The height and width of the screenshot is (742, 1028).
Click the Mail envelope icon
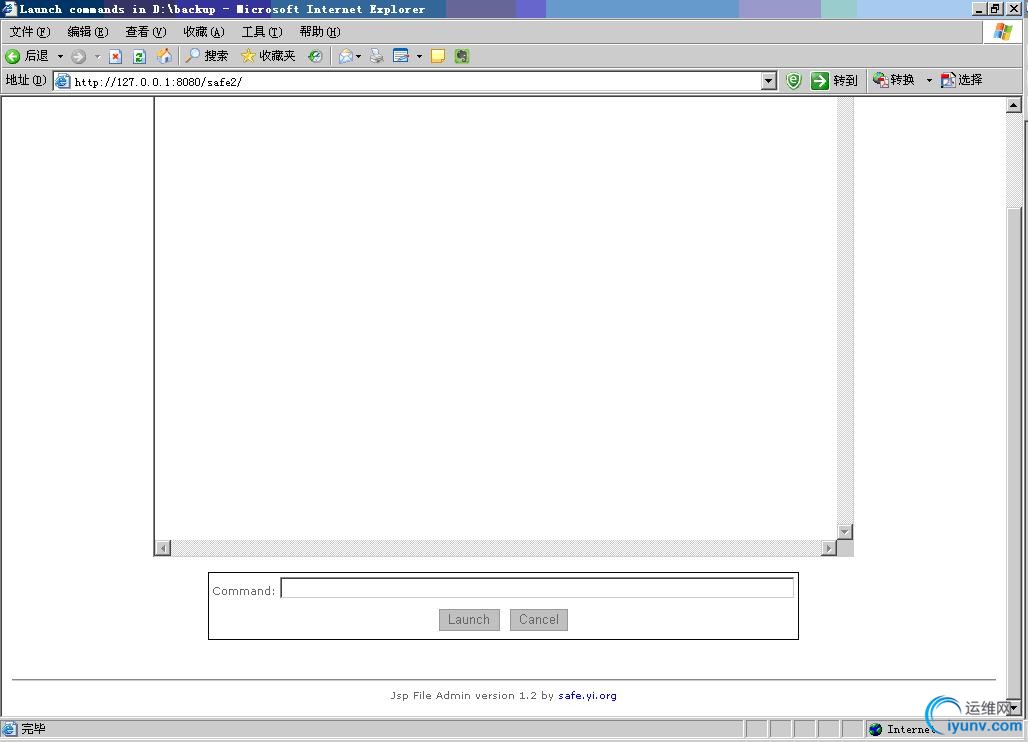[346, 56]
